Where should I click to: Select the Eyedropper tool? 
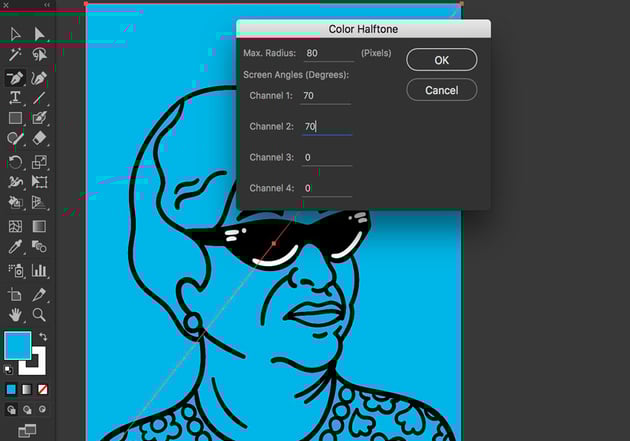pyautogui.click(x=15, y=247)
